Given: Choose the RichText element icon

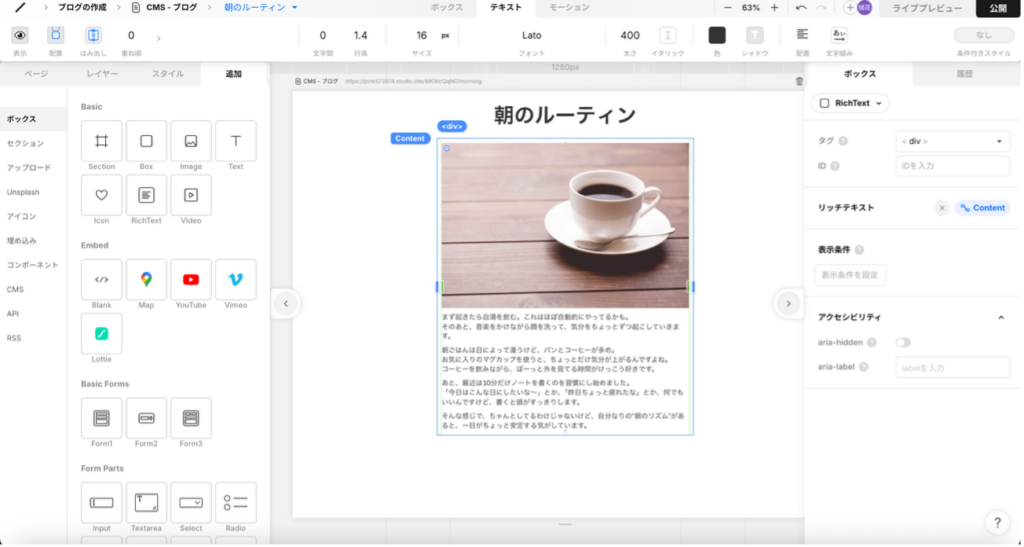Looking at the screenshot, I should [146, 195].
